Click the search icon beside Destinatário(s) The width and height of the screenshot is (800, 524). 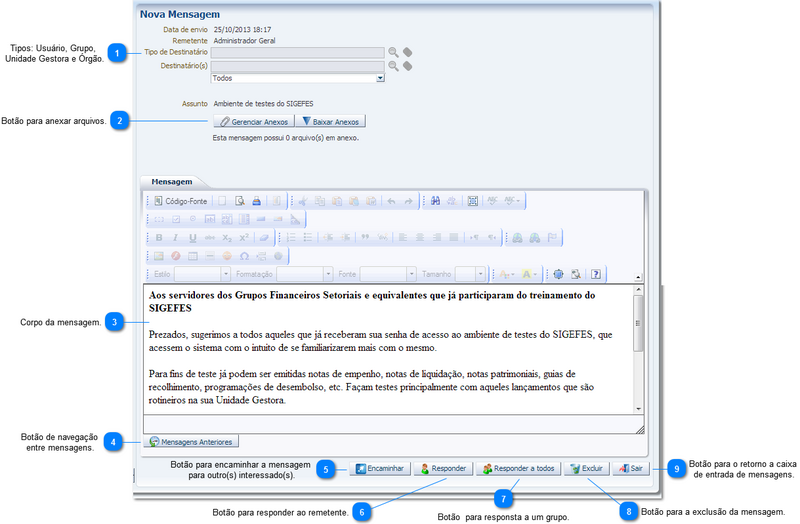tap(393, 66)
